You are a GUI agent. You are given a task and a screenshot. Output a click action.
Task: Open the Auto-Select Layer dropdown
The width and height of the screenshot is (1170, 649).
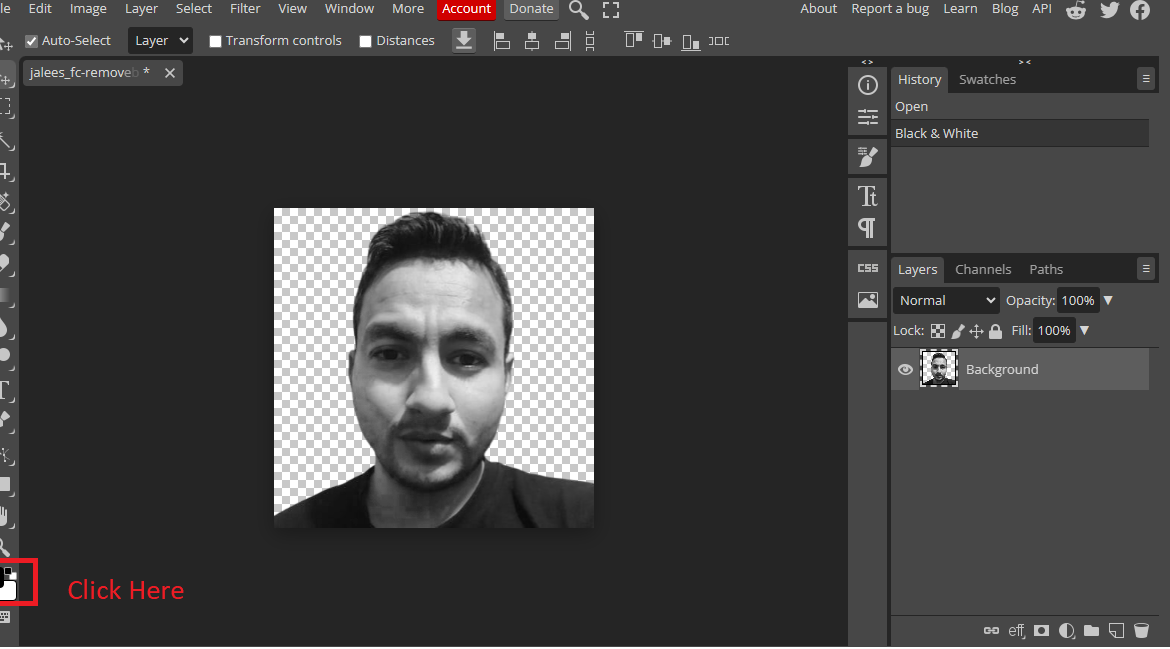[160, 41]
